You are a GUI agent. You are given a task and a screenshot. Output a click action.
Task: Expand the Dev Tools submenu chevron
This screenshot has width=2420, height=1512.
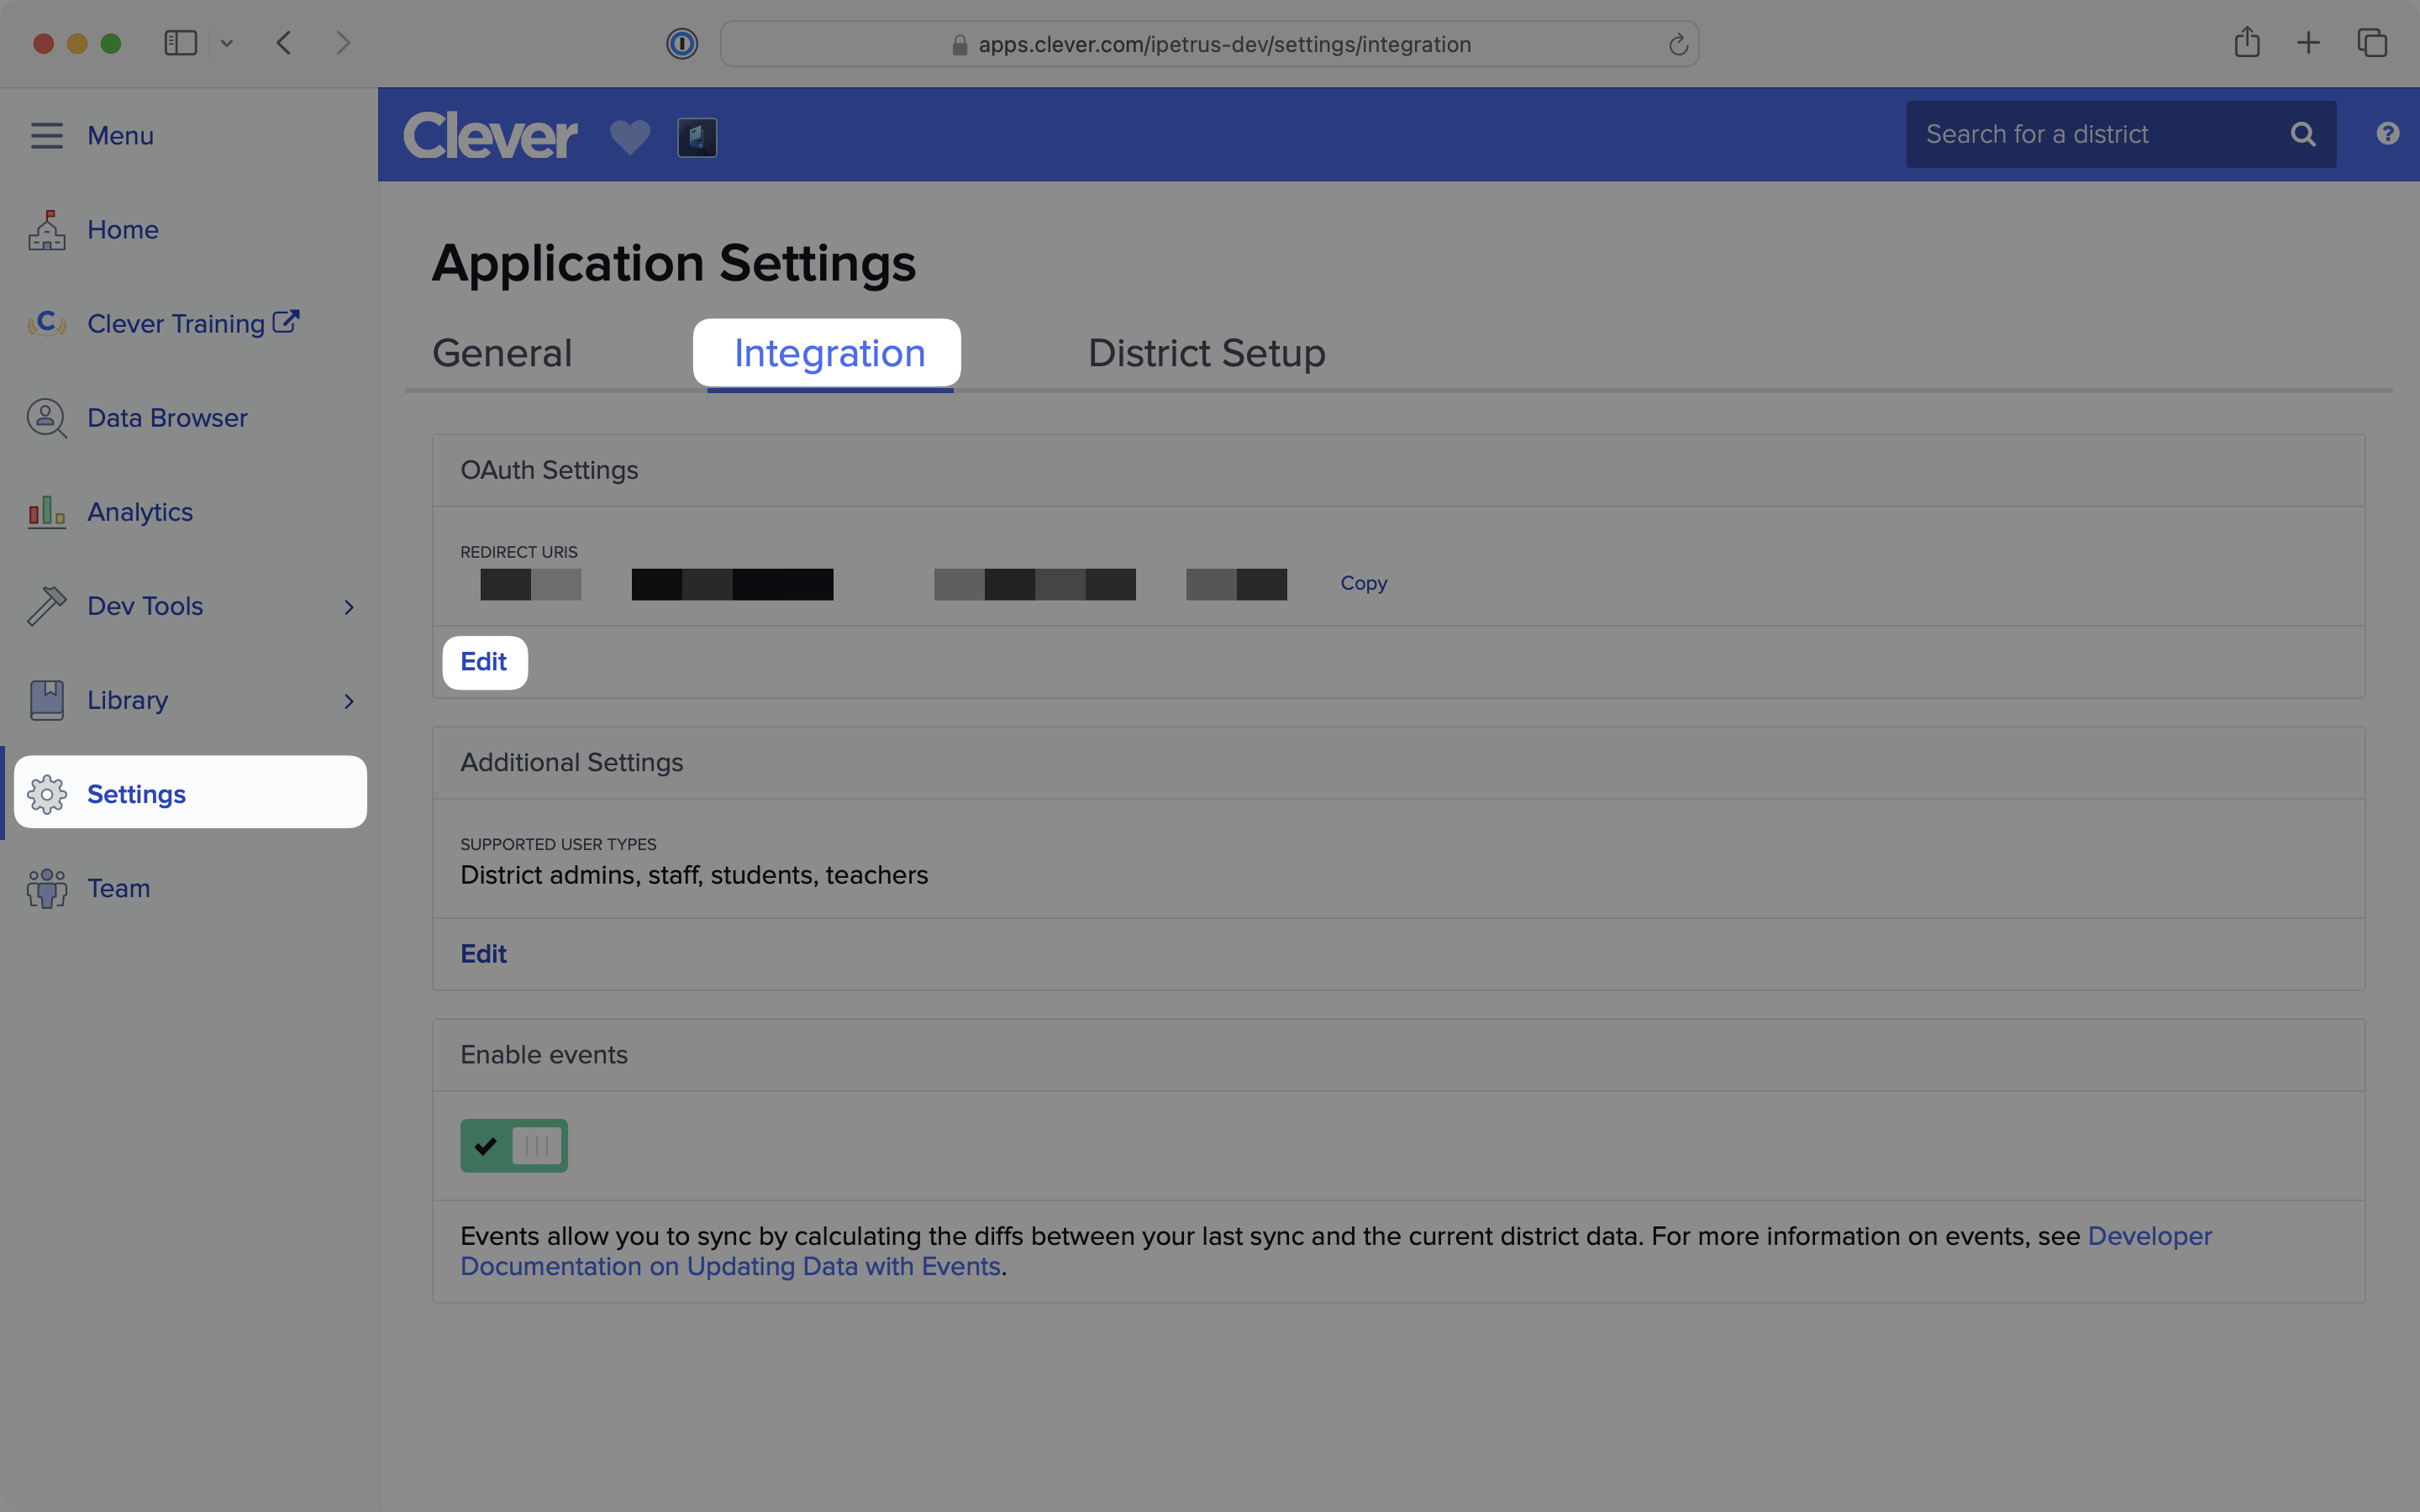point(348,607)
